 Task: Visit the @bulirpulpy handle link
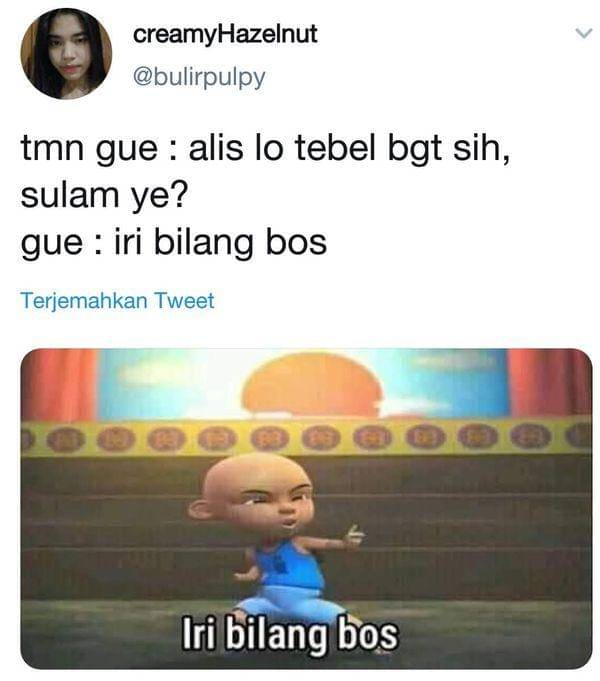[199, 77]
